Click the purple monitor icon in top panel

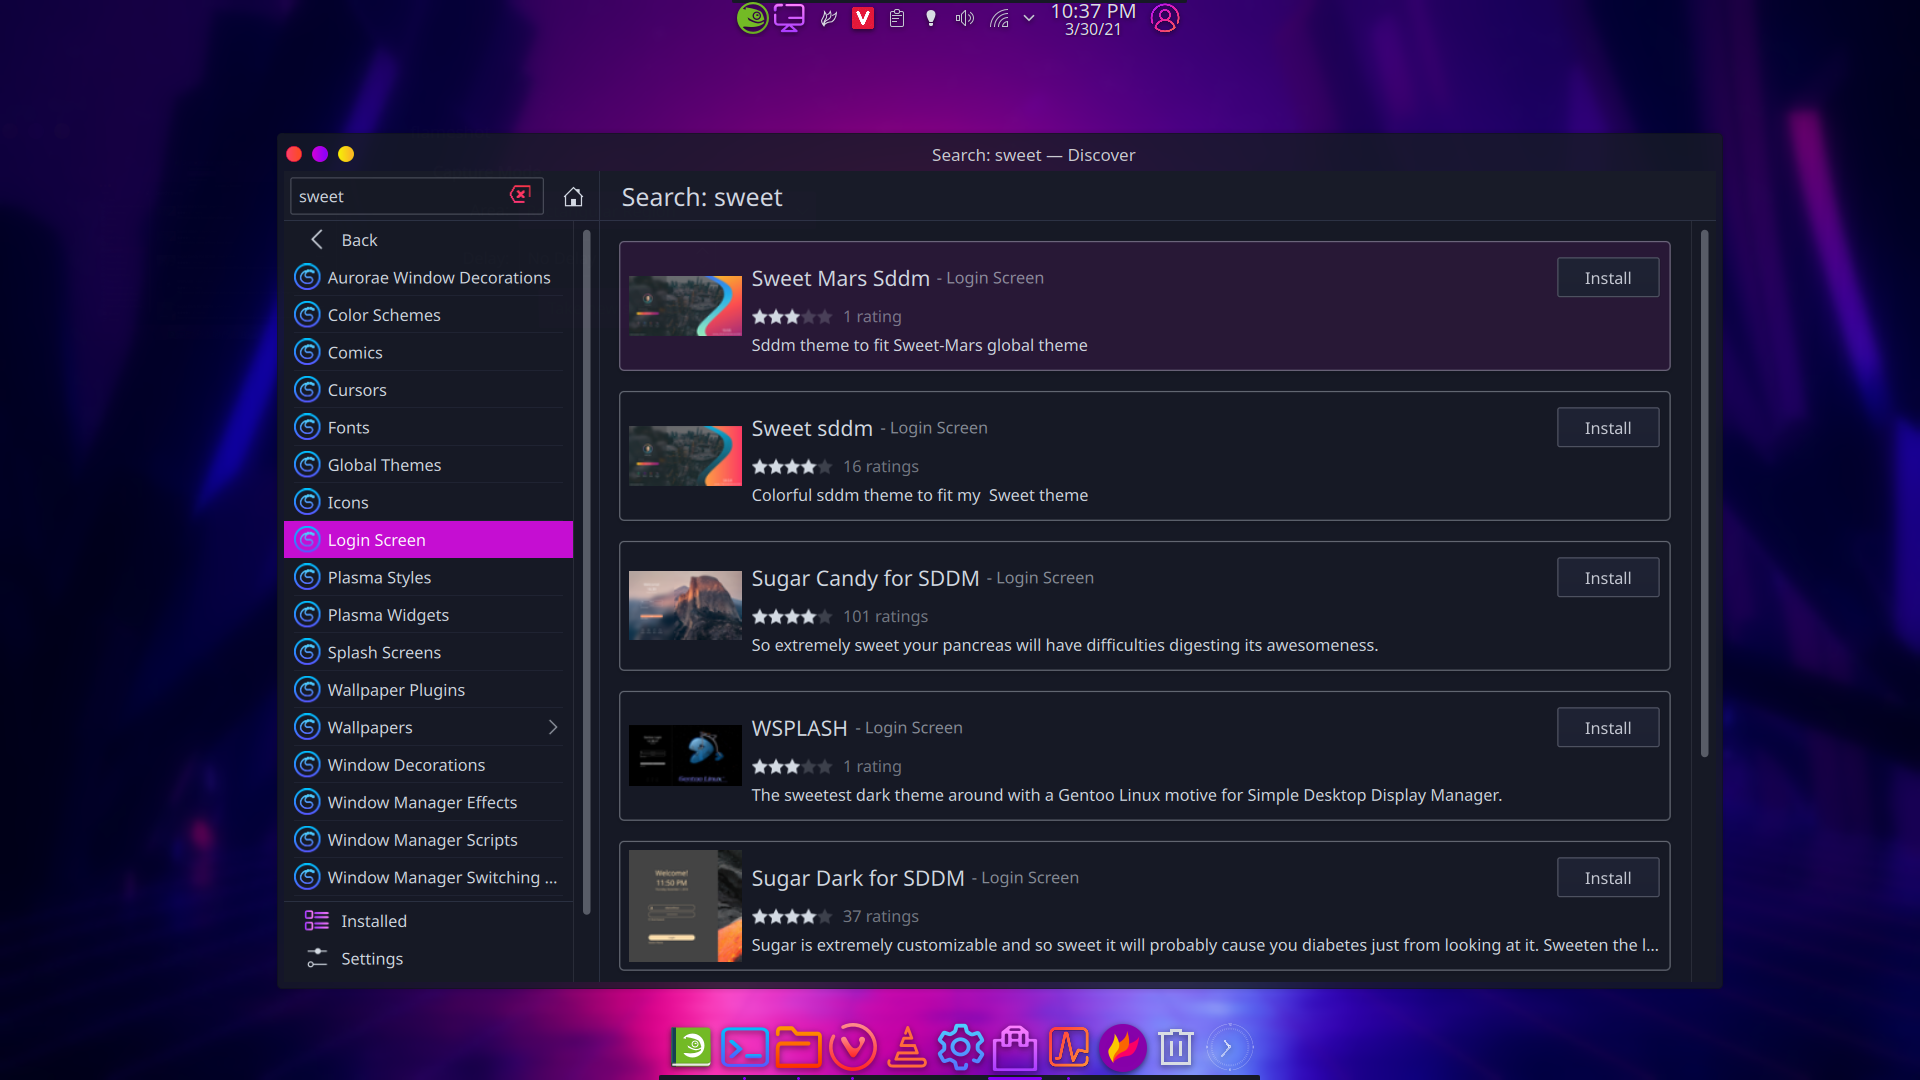click(x=789, y=18)
